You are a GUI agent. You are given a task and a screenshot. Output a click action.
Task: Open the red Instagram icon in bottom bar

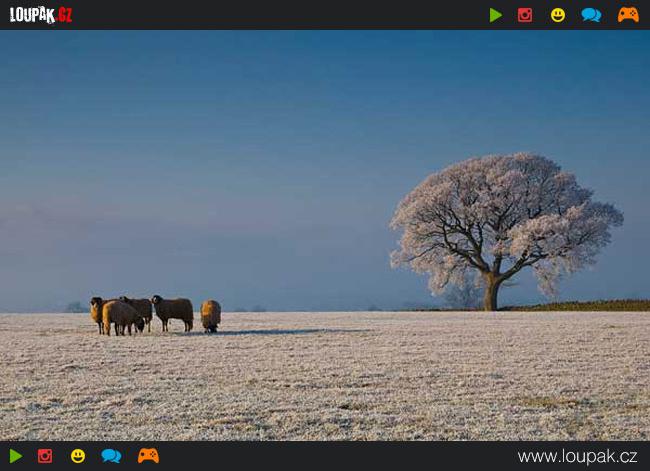45,456
